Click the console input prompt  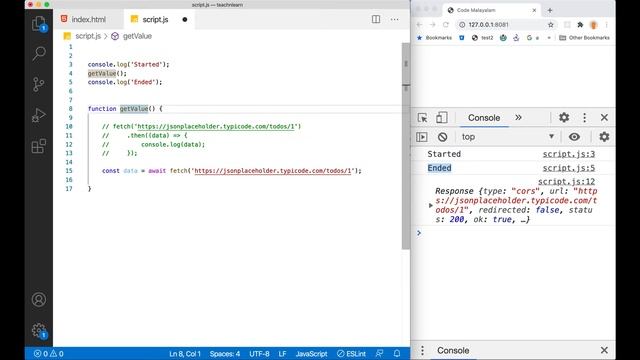514,233
